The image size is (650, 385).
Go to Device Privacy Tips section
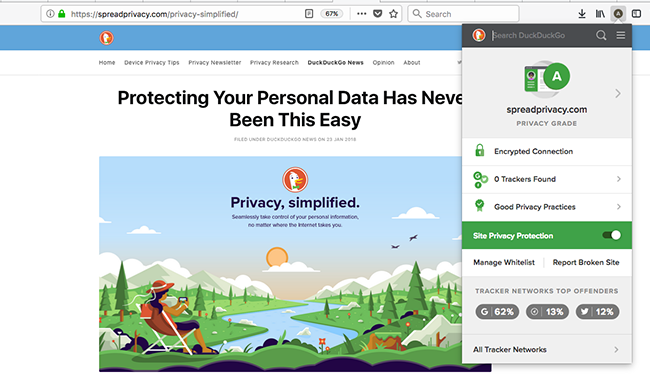tap(152, 63)
